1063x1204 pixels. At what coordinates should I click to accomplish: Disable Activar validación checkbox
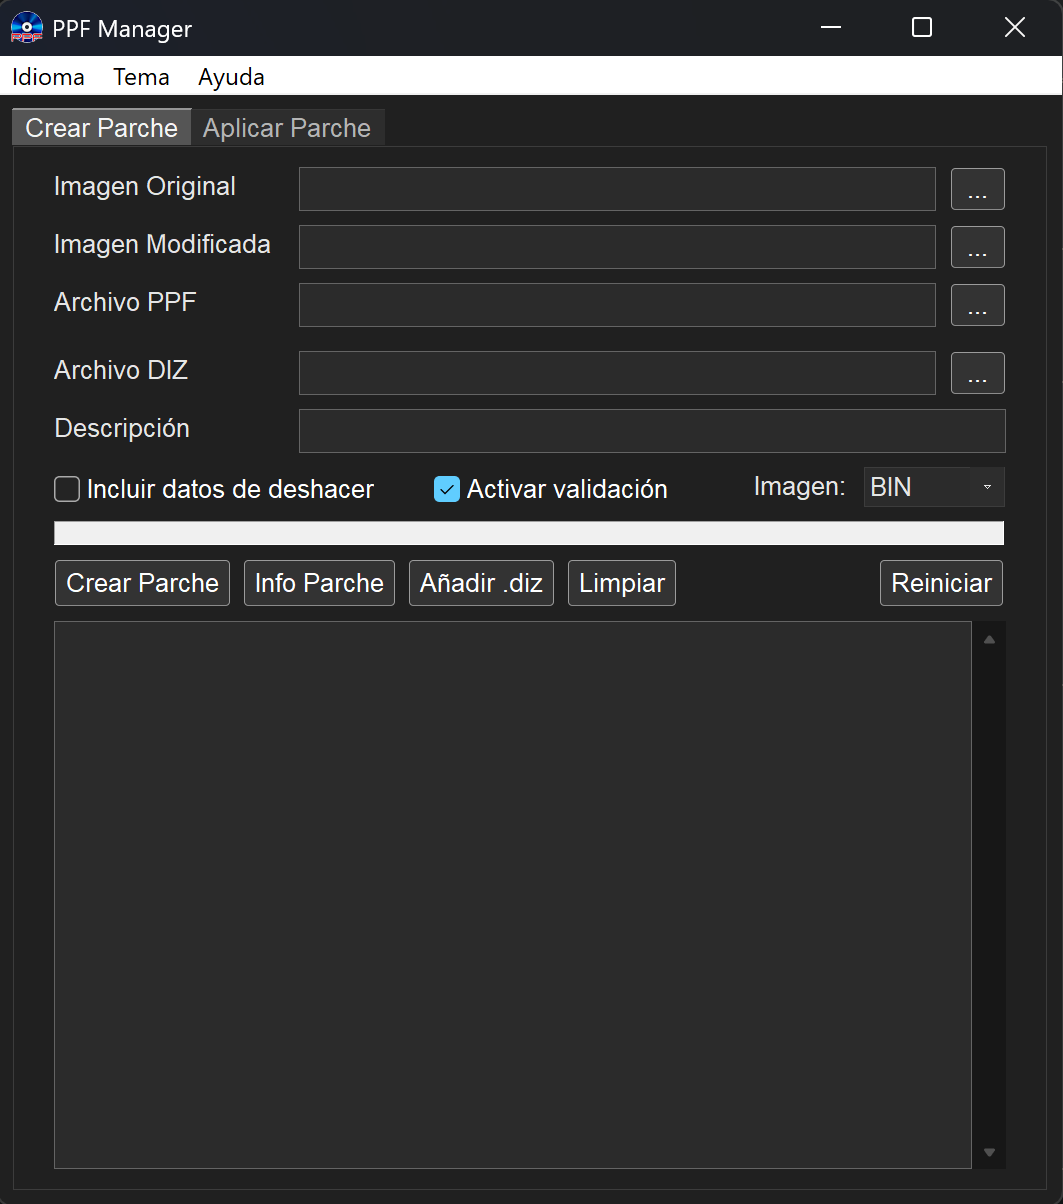[x=447, y=489]
